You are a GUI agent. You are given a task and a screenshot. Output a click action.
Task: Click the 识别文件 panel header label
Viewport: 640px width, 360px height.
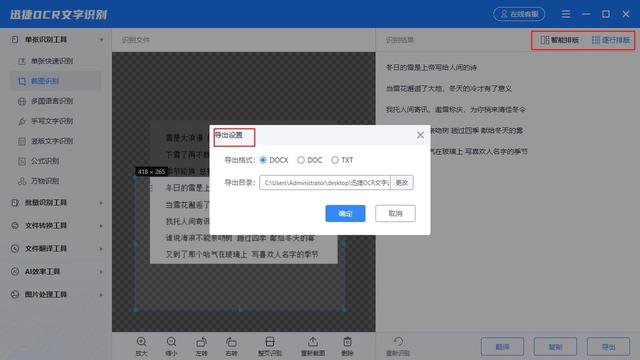click(136, 40)
